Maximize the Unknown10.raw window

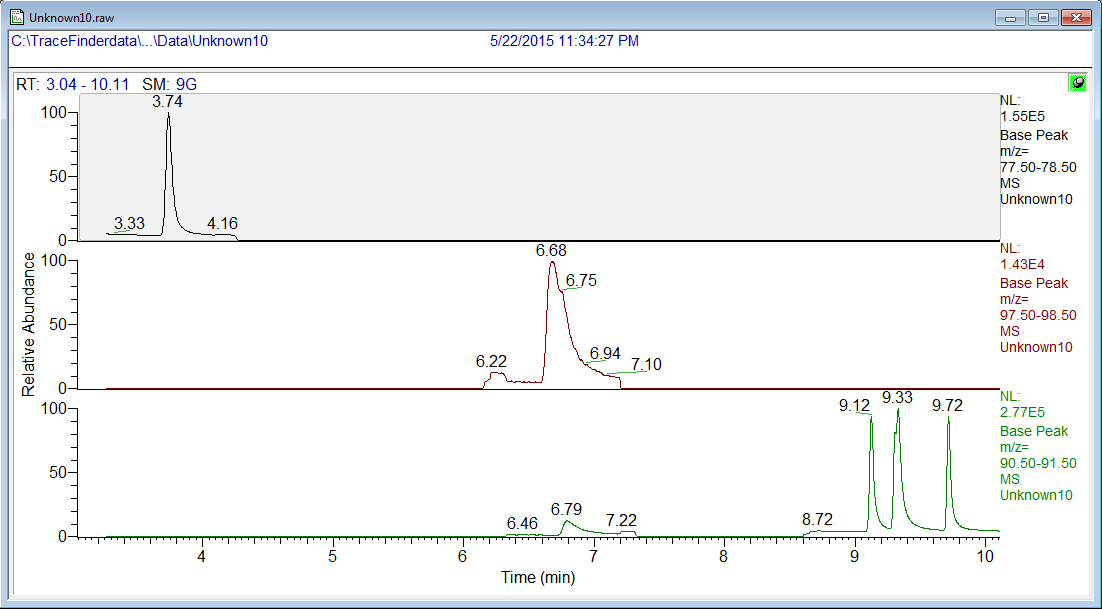pos(1043,17)
